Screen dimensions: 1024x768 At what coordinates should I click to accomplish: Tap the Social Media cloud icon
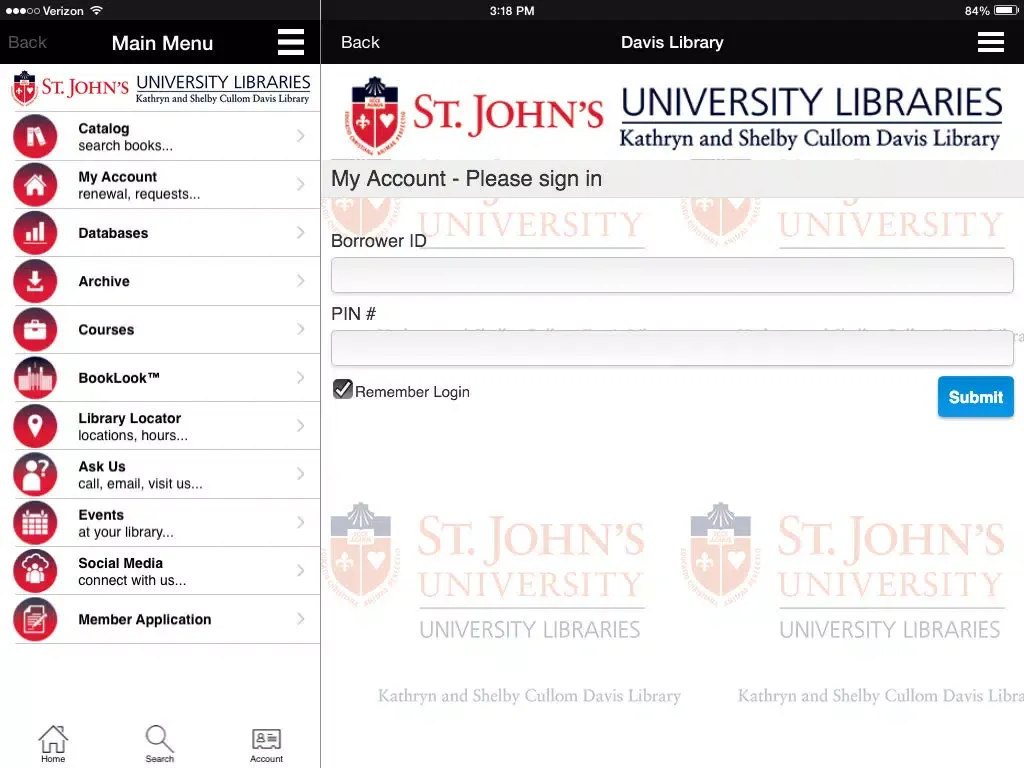point(35,571)
